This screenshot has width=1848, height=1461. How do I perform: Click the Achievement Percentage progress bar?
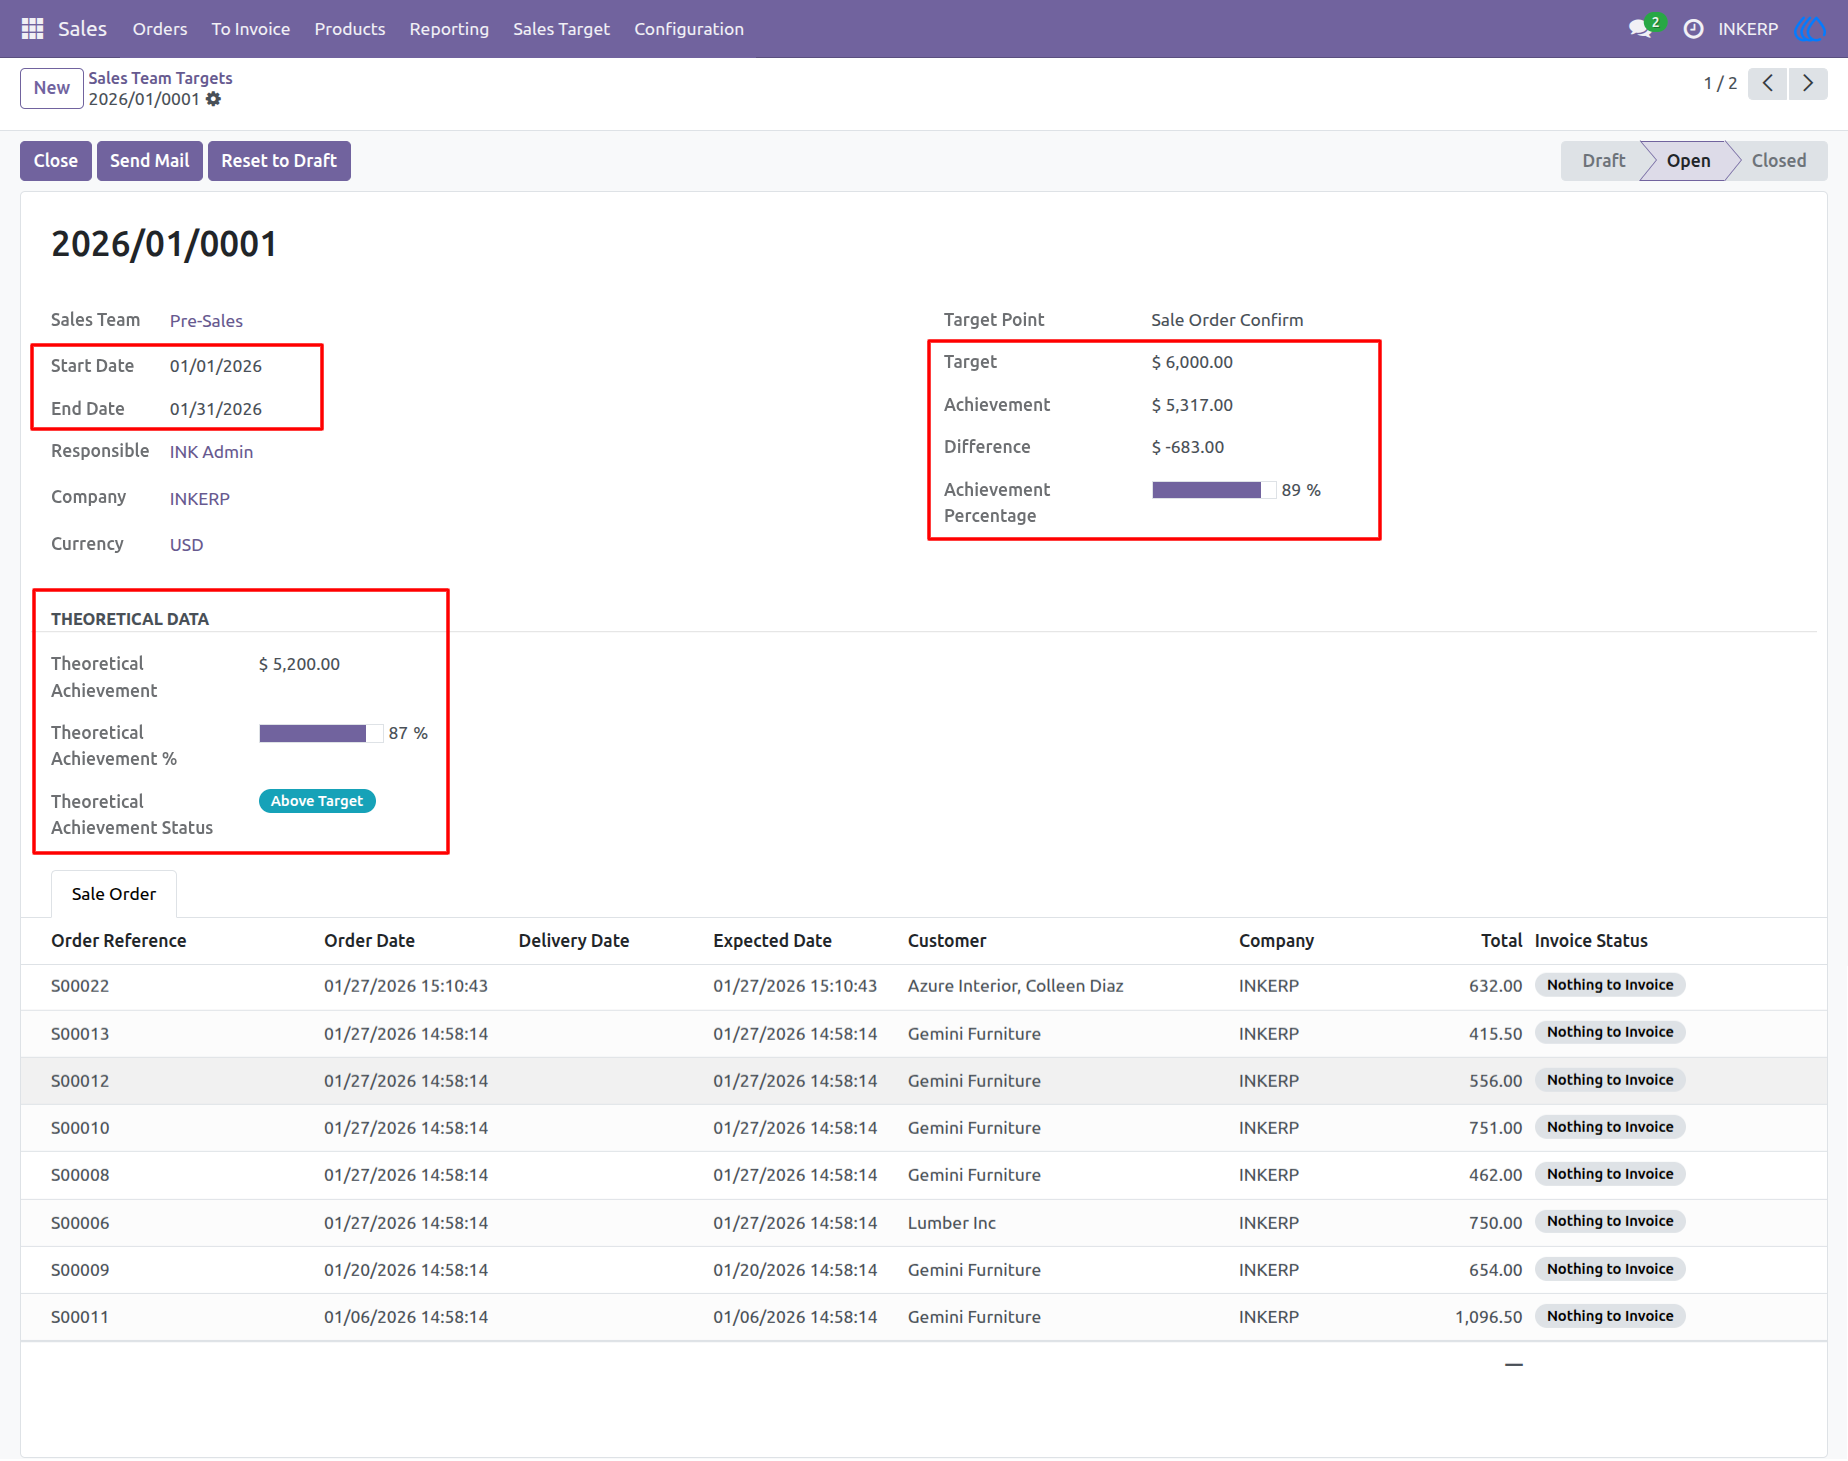[x=1214, y=490]
